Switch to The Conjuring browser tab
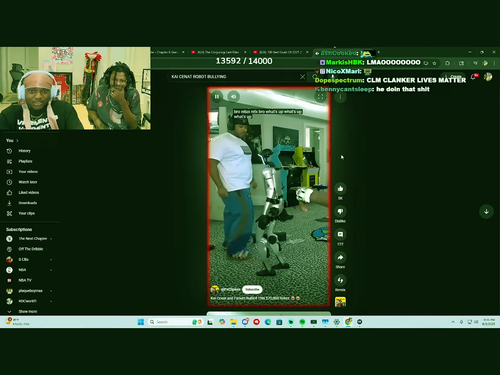Viewport: 500px width, 375px height. click(218, 52)
